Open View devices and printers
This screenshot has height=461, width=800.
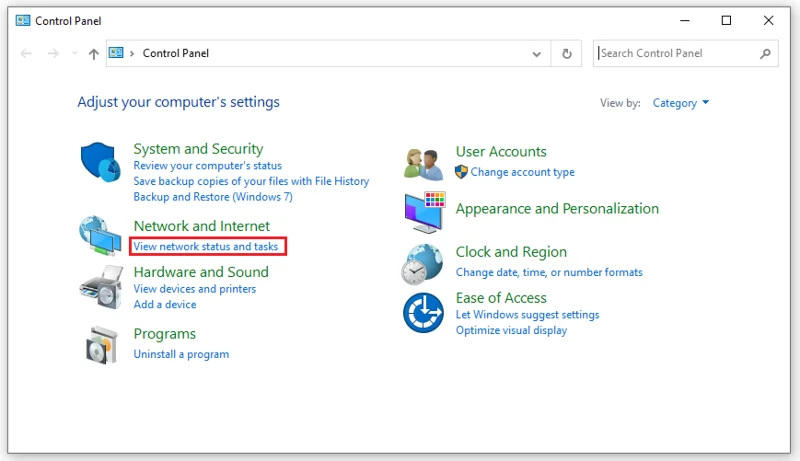pyautogui.click(x=194, y=289)
